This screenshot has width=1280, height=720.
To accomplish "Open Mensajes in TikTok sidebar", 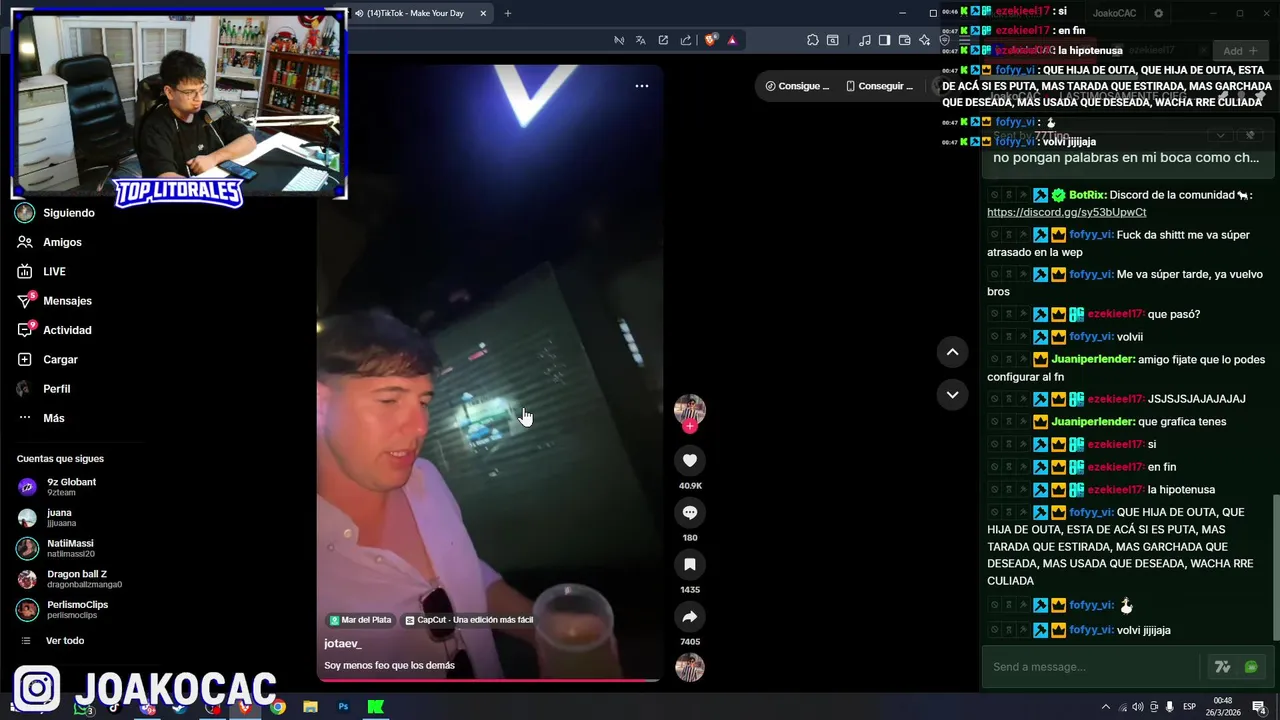I will 67,301.
